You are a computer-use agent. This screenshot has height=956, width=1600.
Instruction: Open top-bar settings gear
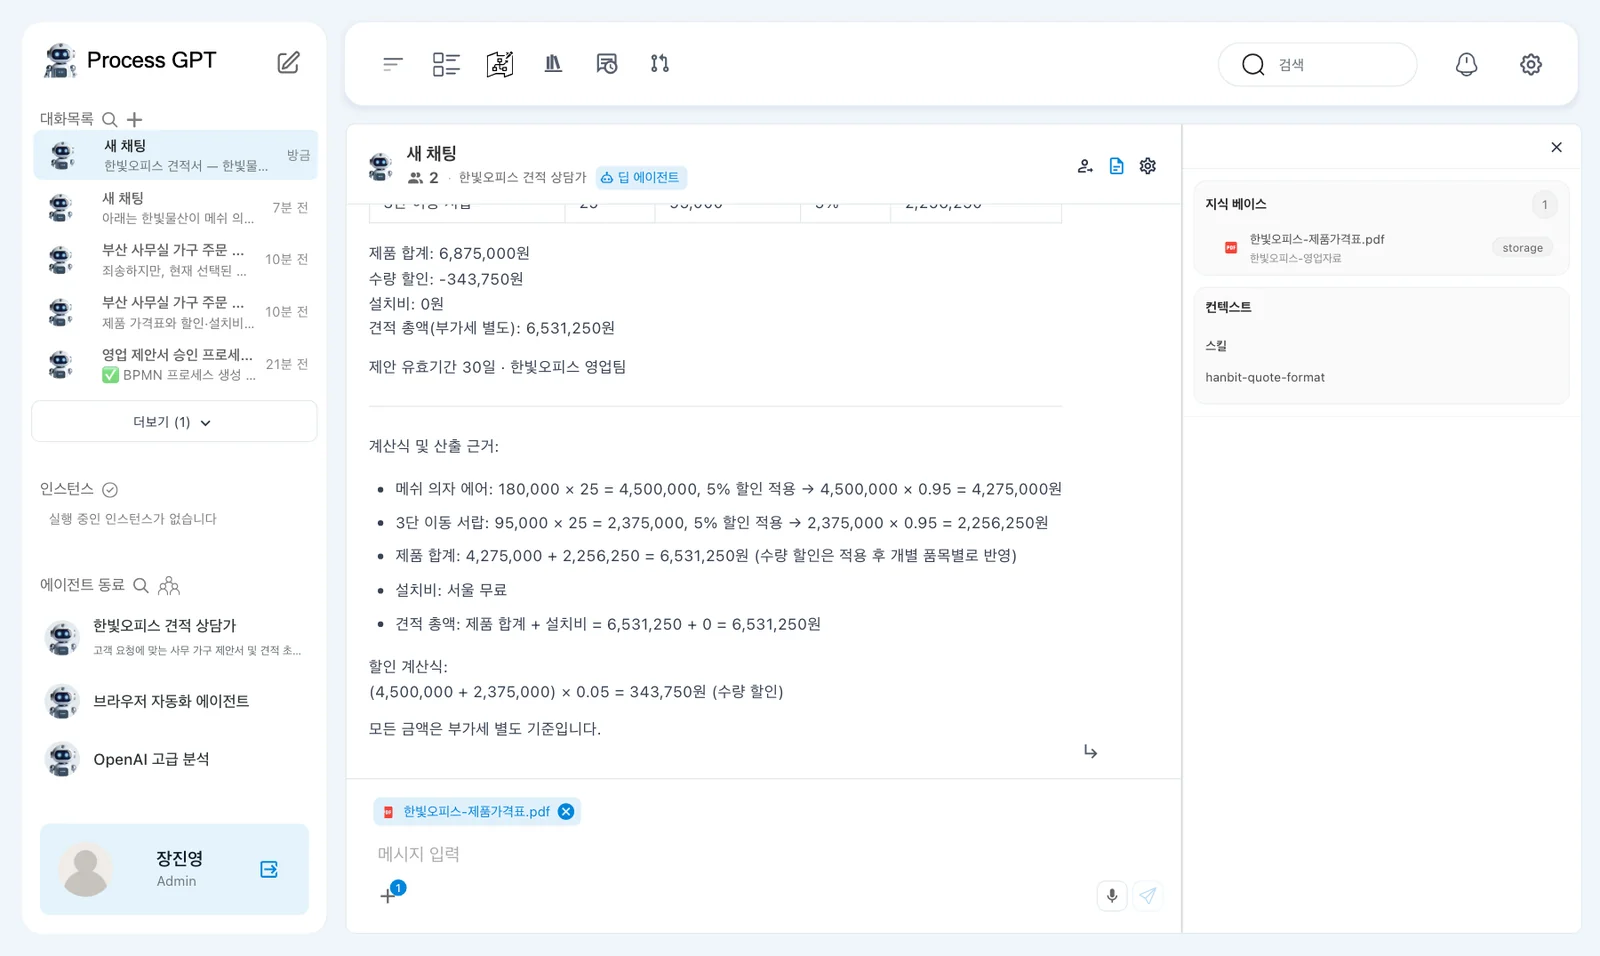tap(1531, 64)
